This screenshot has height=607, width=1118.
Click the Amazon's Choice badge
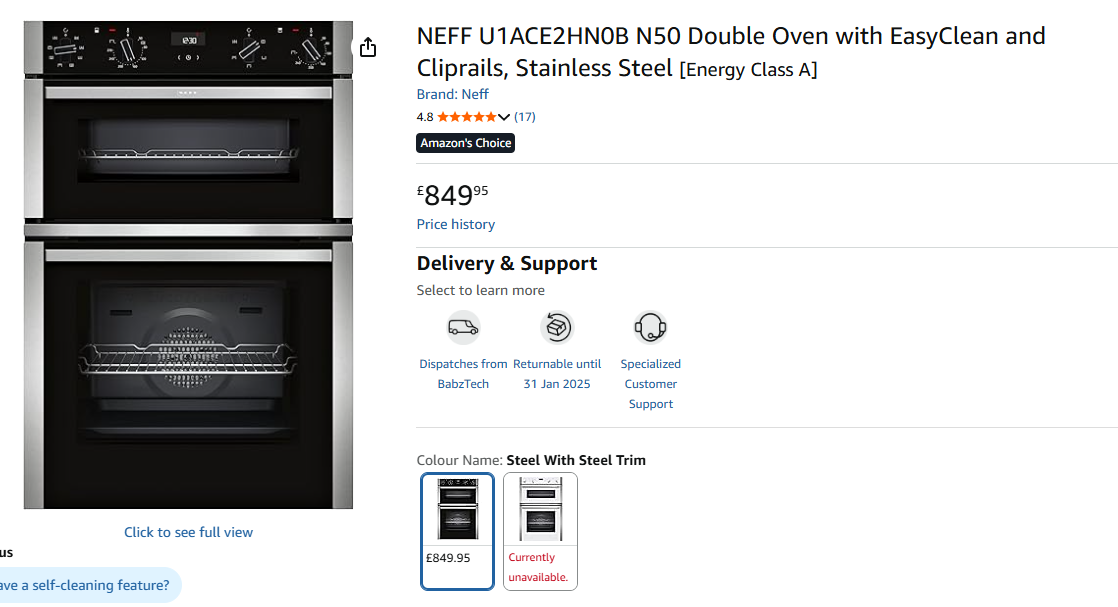(x=465, y=143)
